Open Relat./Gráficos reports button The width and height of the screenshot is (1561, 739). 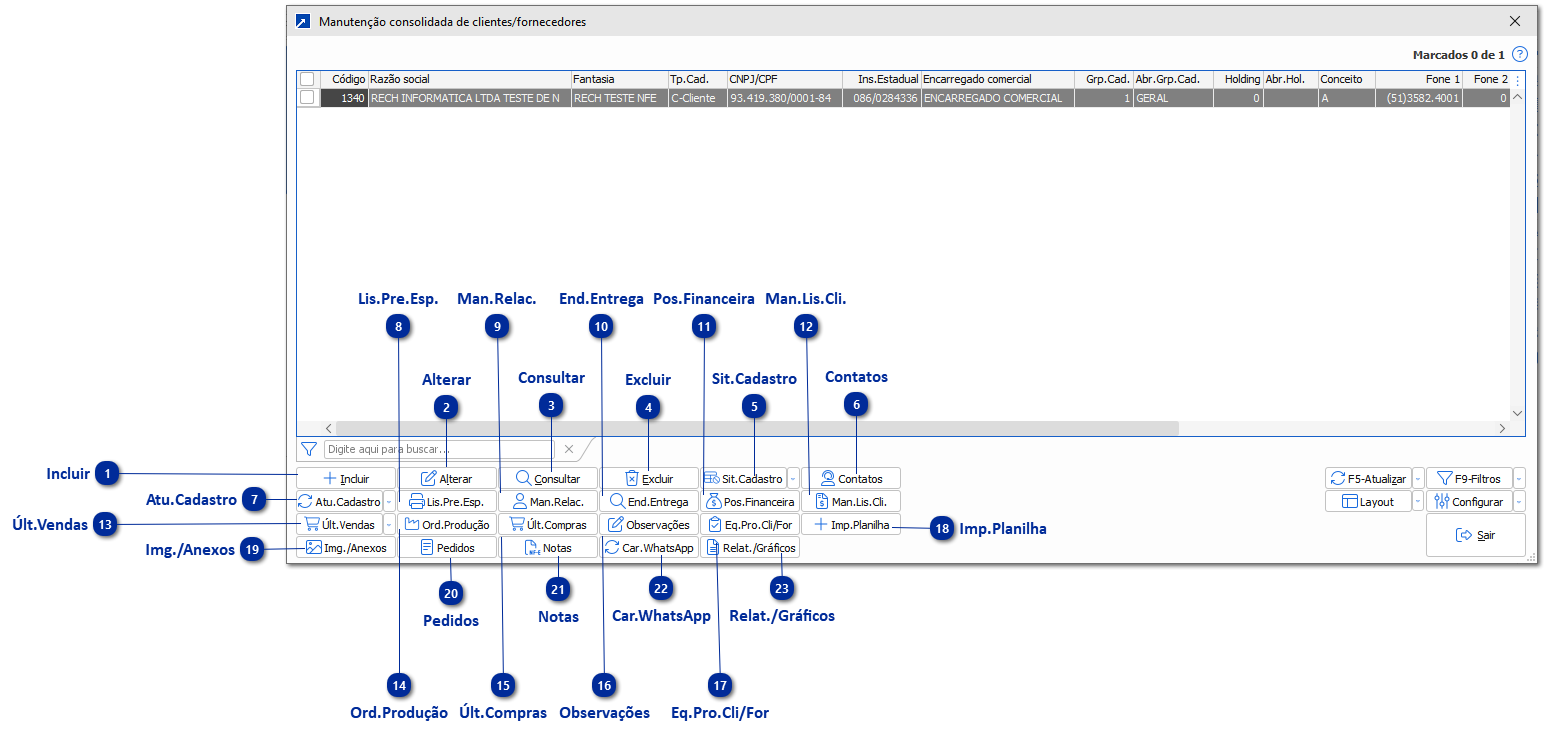click(750, 547)
